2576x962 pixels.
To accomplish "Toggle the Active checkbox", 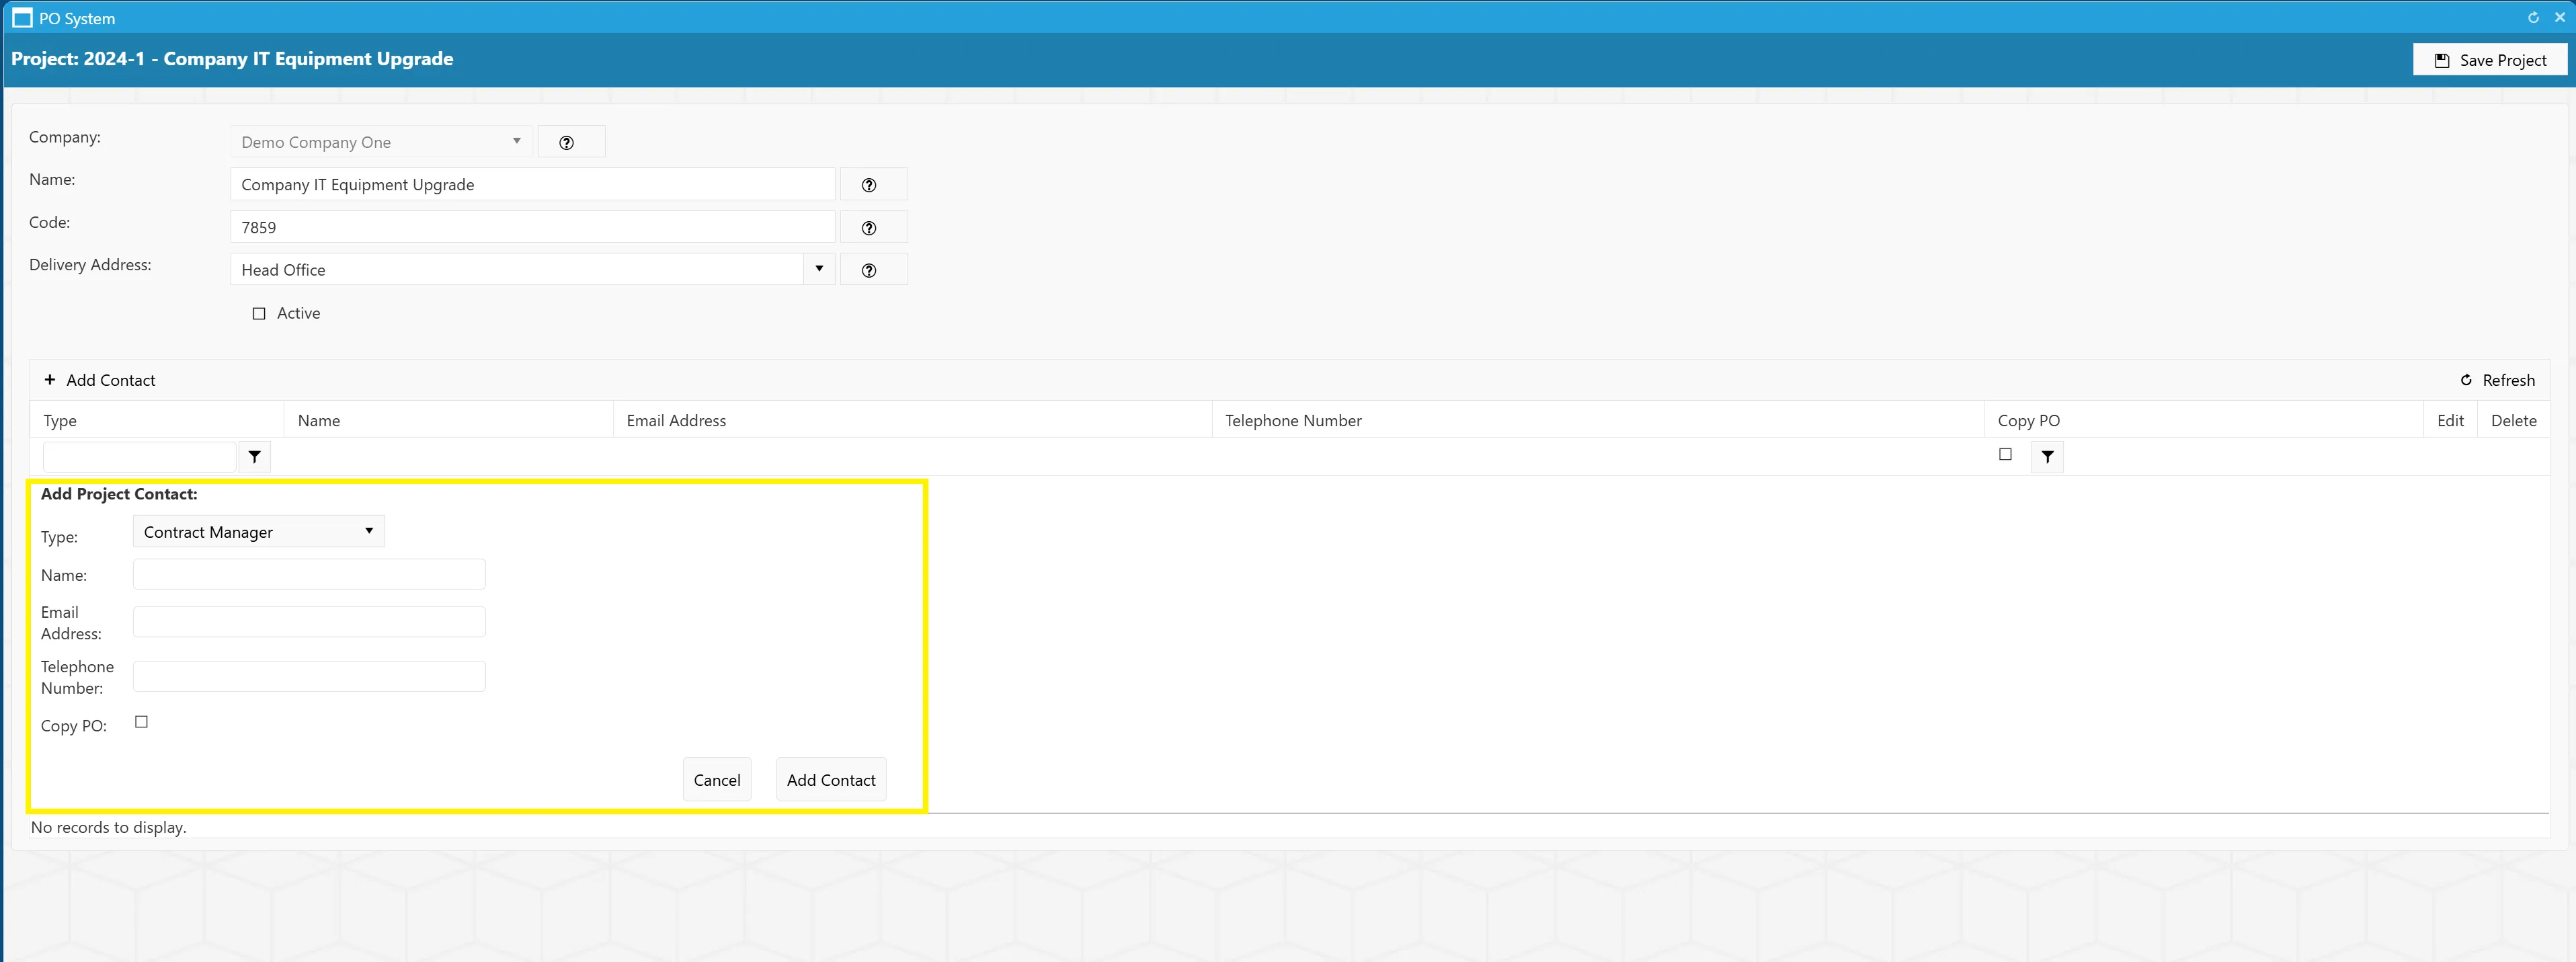I will coord(259,313).
